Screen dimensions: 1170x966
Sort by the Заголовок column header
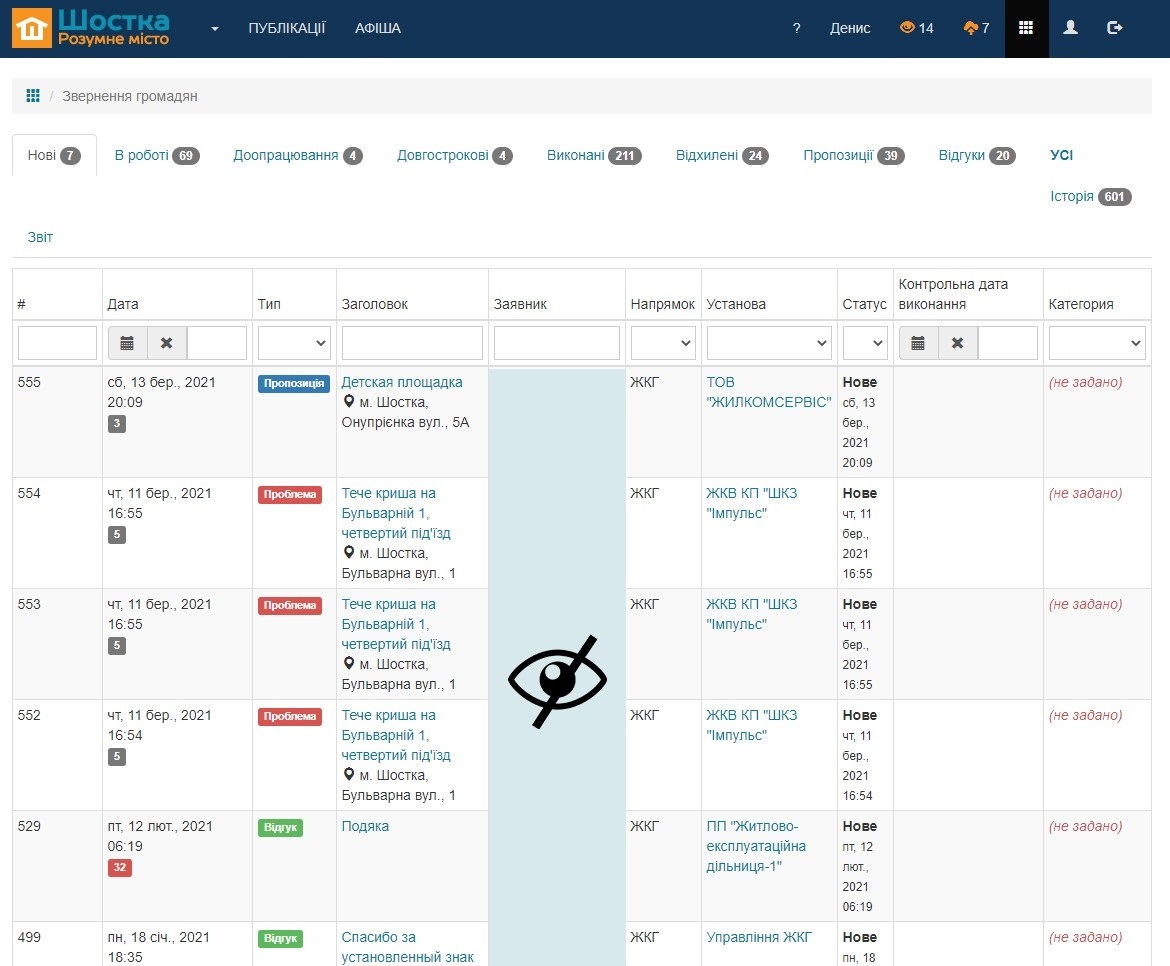click(x=375, y=304)
